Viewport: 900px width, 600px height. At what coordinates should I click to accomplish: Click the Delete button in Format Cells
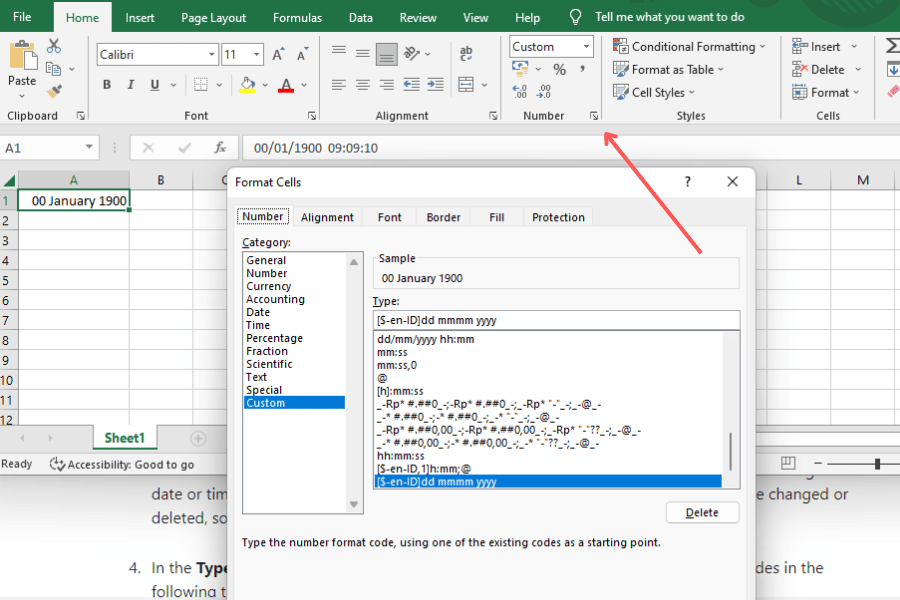click(702, 512)
